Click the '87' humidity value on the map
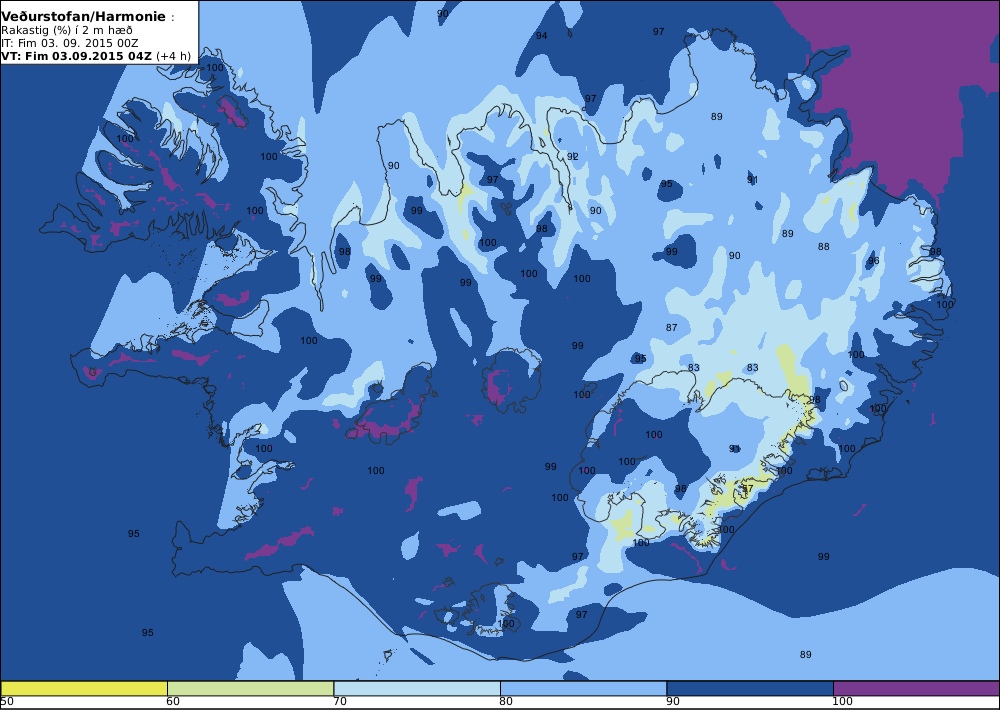Viewport: 1000px width, 710px height. [x=672, y=327]
